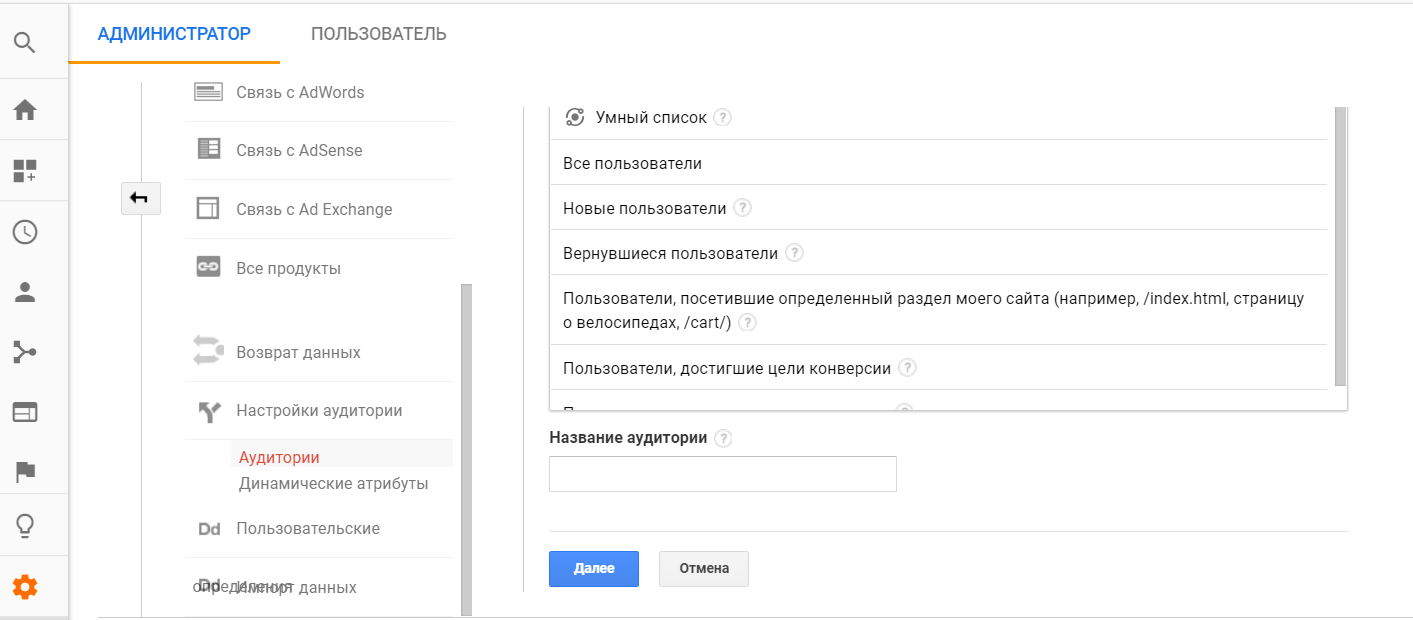Screen dimensions: 1413x620
Task: Open Связь с AdSense
Action: [x=299, y=150]
